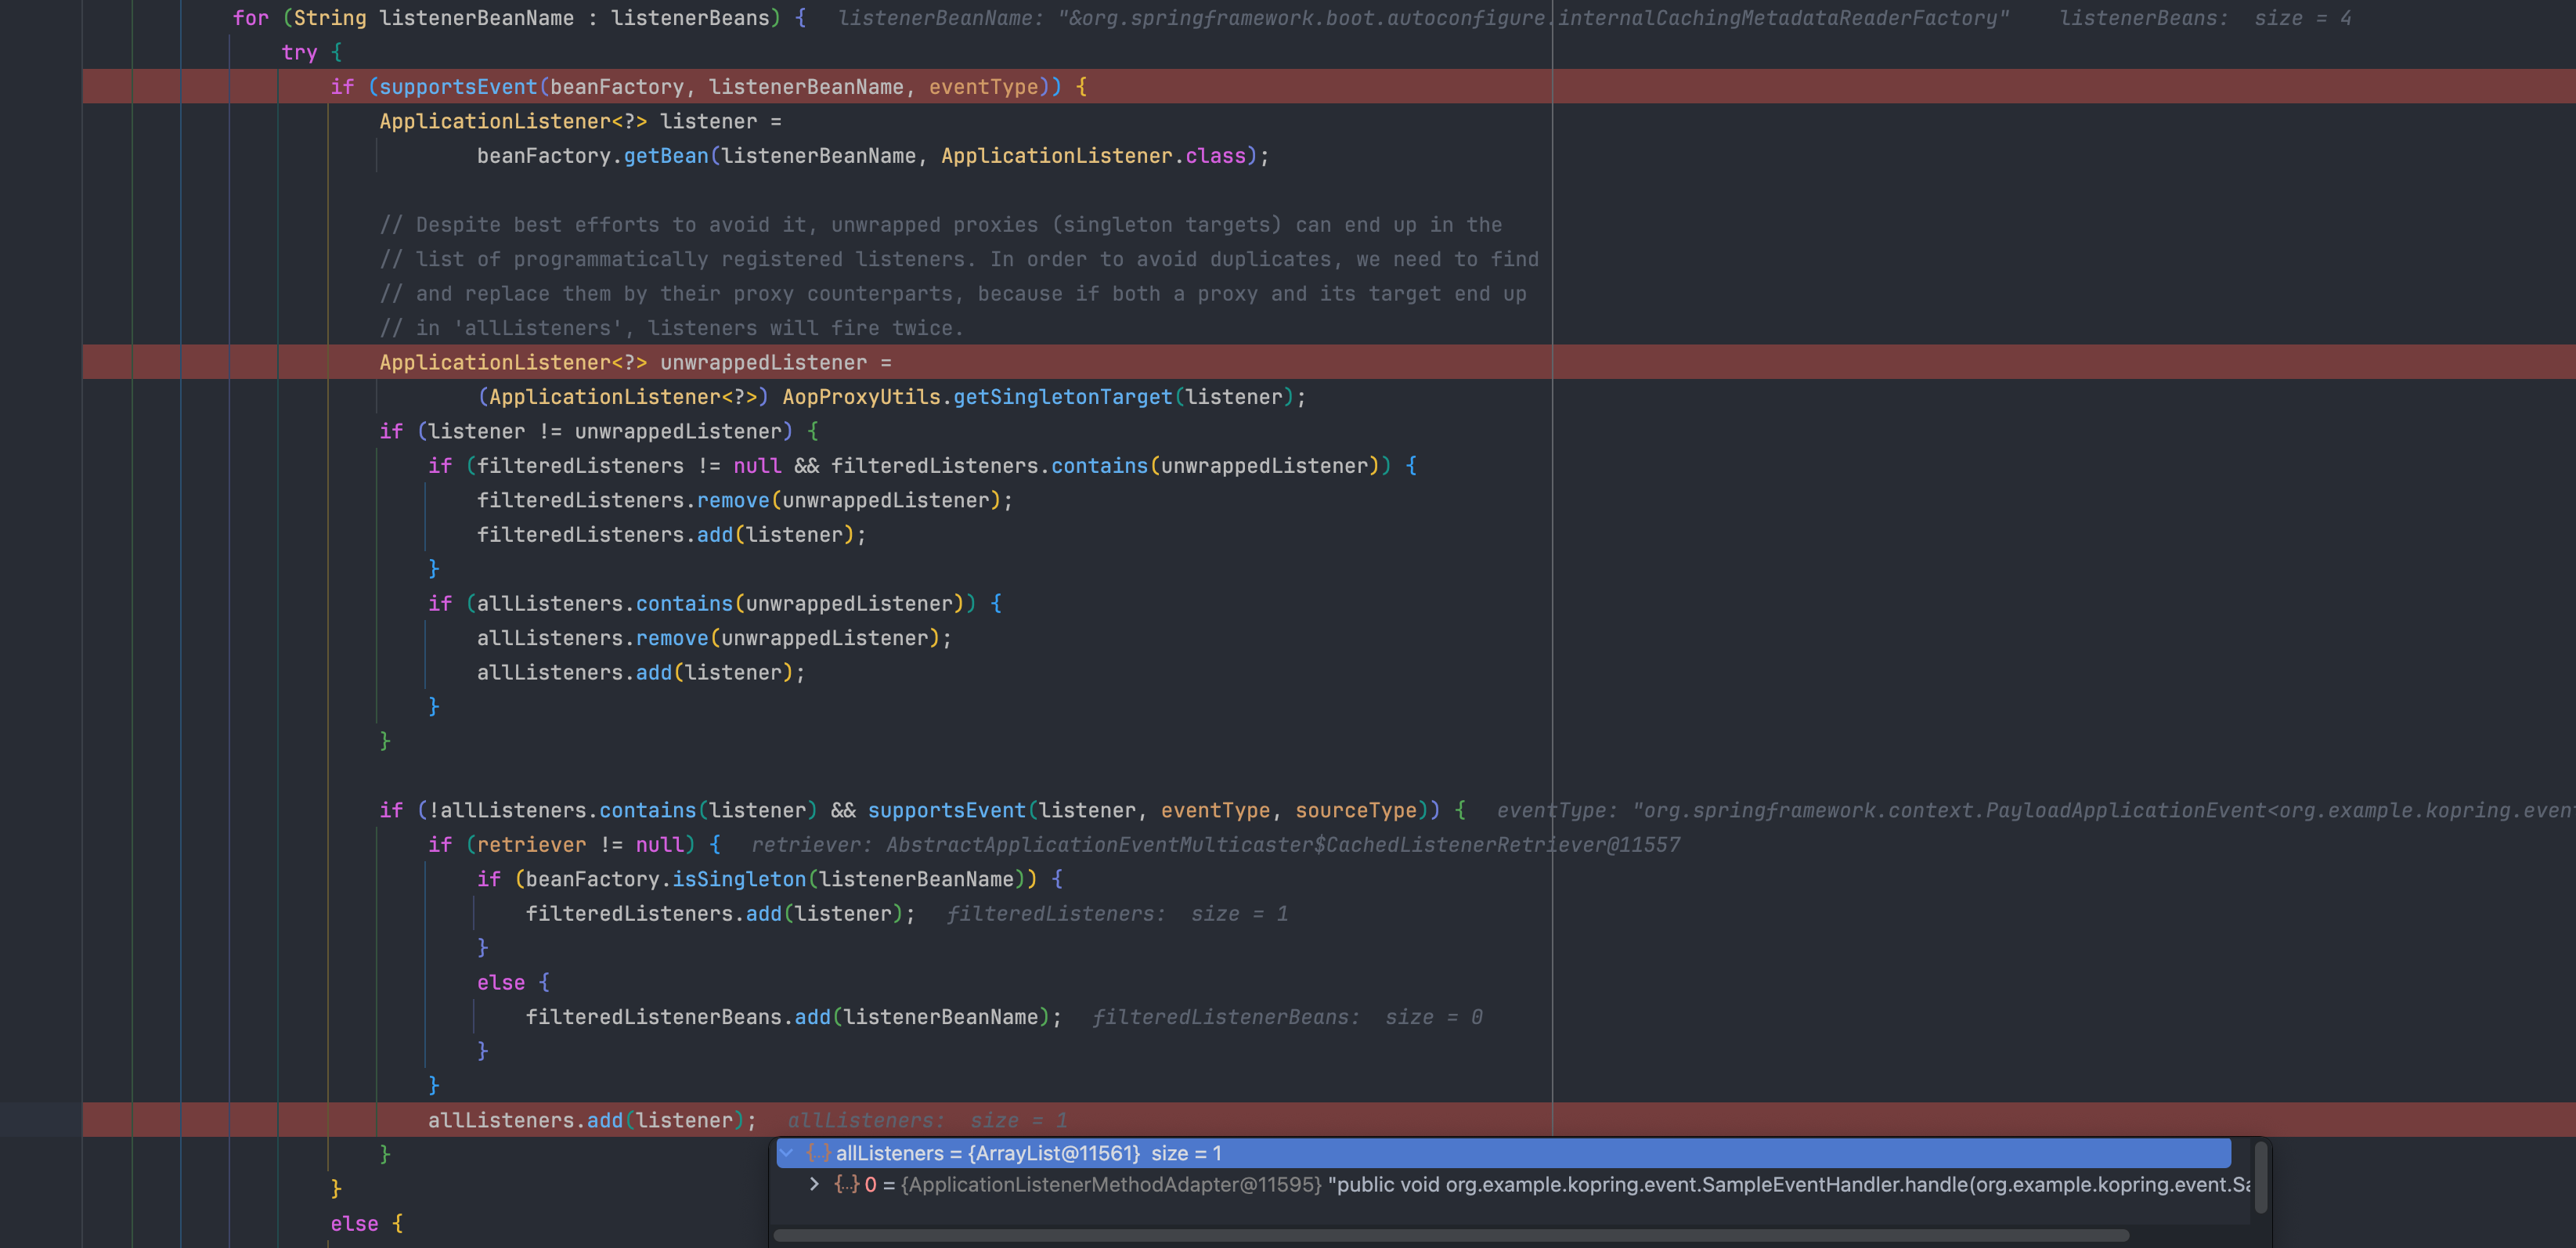Click the filteredListenerBeans size = 0 hint
This screenshot has width=2576, height=1248.
click(x=1286, y=1017)
